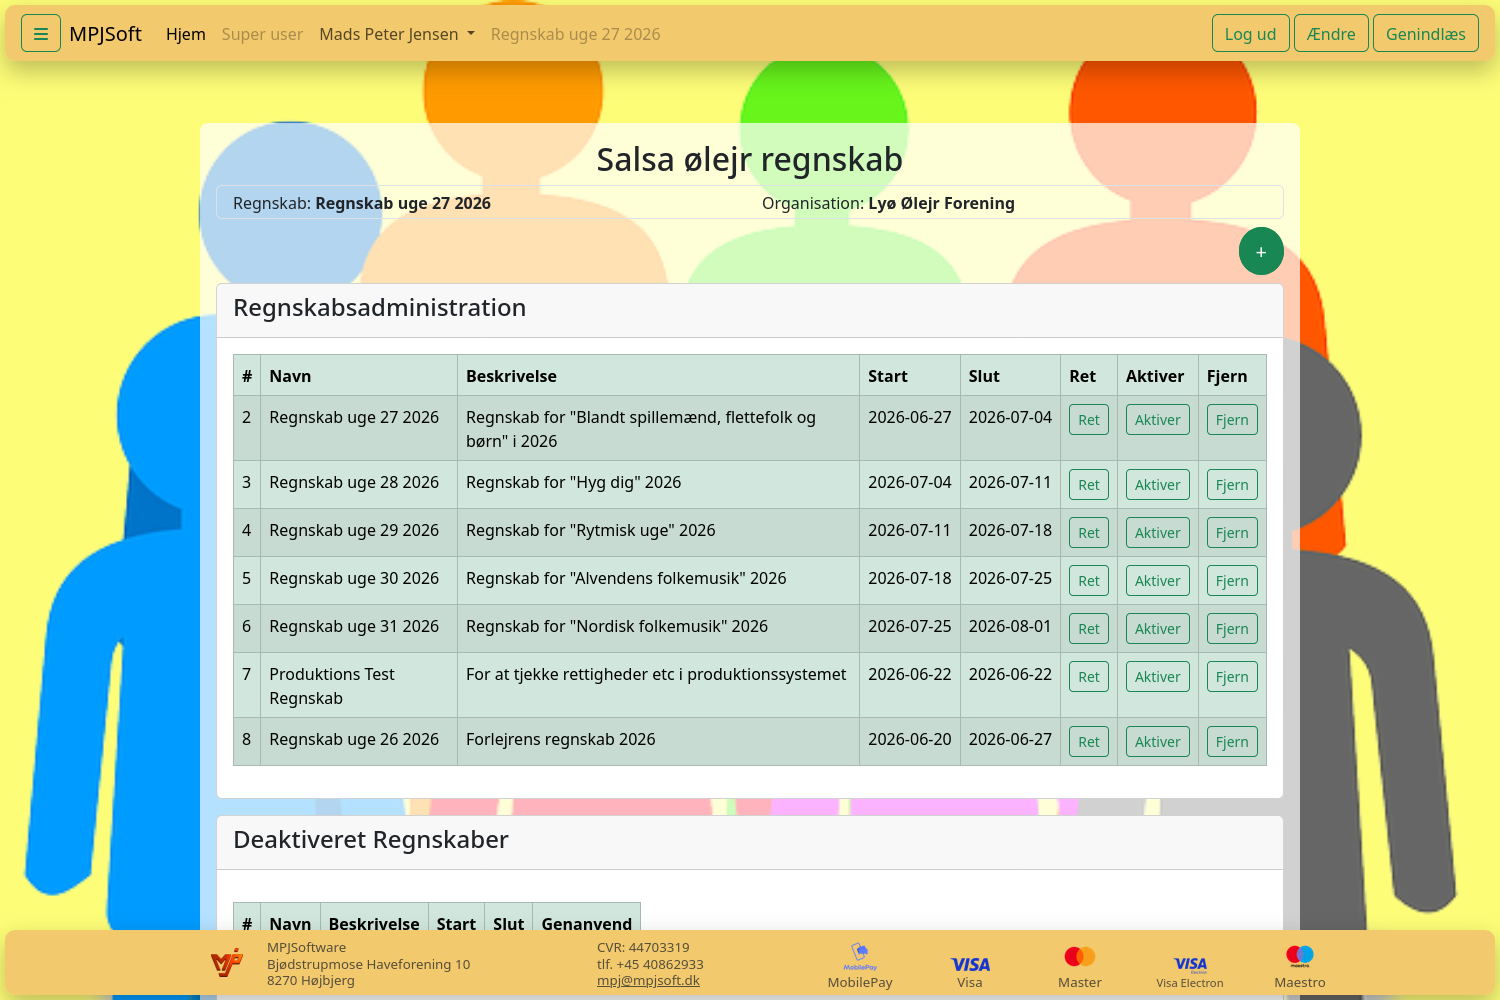The height and width of the screenshot is (1000, 1500).
Task: Click Ret for Regnskab uge 26 2026
Action: (1089, 742)
